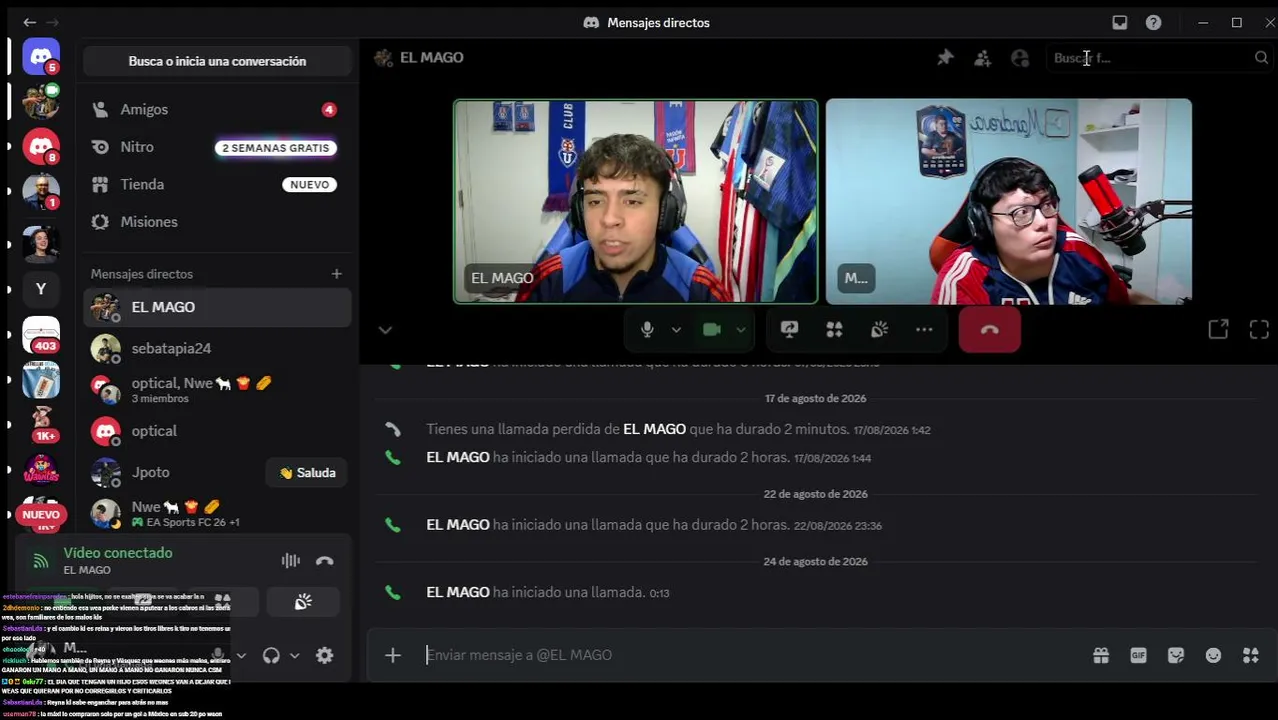Open the Y server icon
The image size is (1278, 720).
pos(41,289)
